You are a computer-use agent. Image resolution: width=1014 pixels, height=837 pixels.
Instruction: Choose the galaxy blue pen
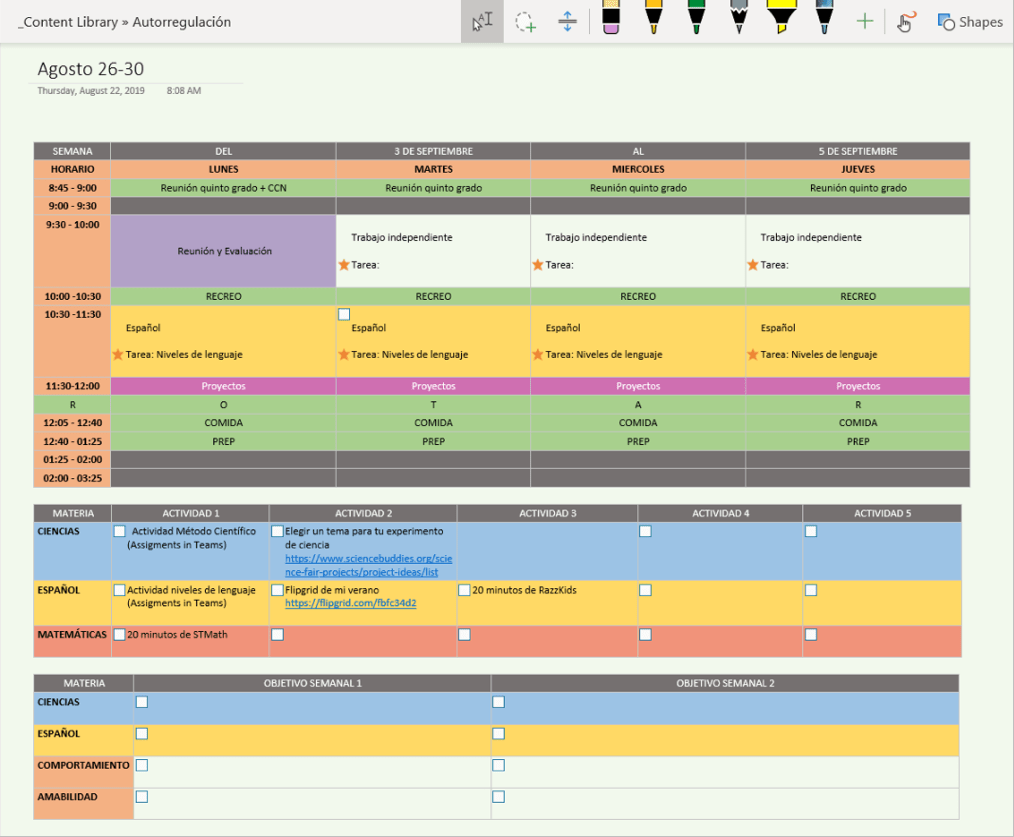[x=823, y=18]
